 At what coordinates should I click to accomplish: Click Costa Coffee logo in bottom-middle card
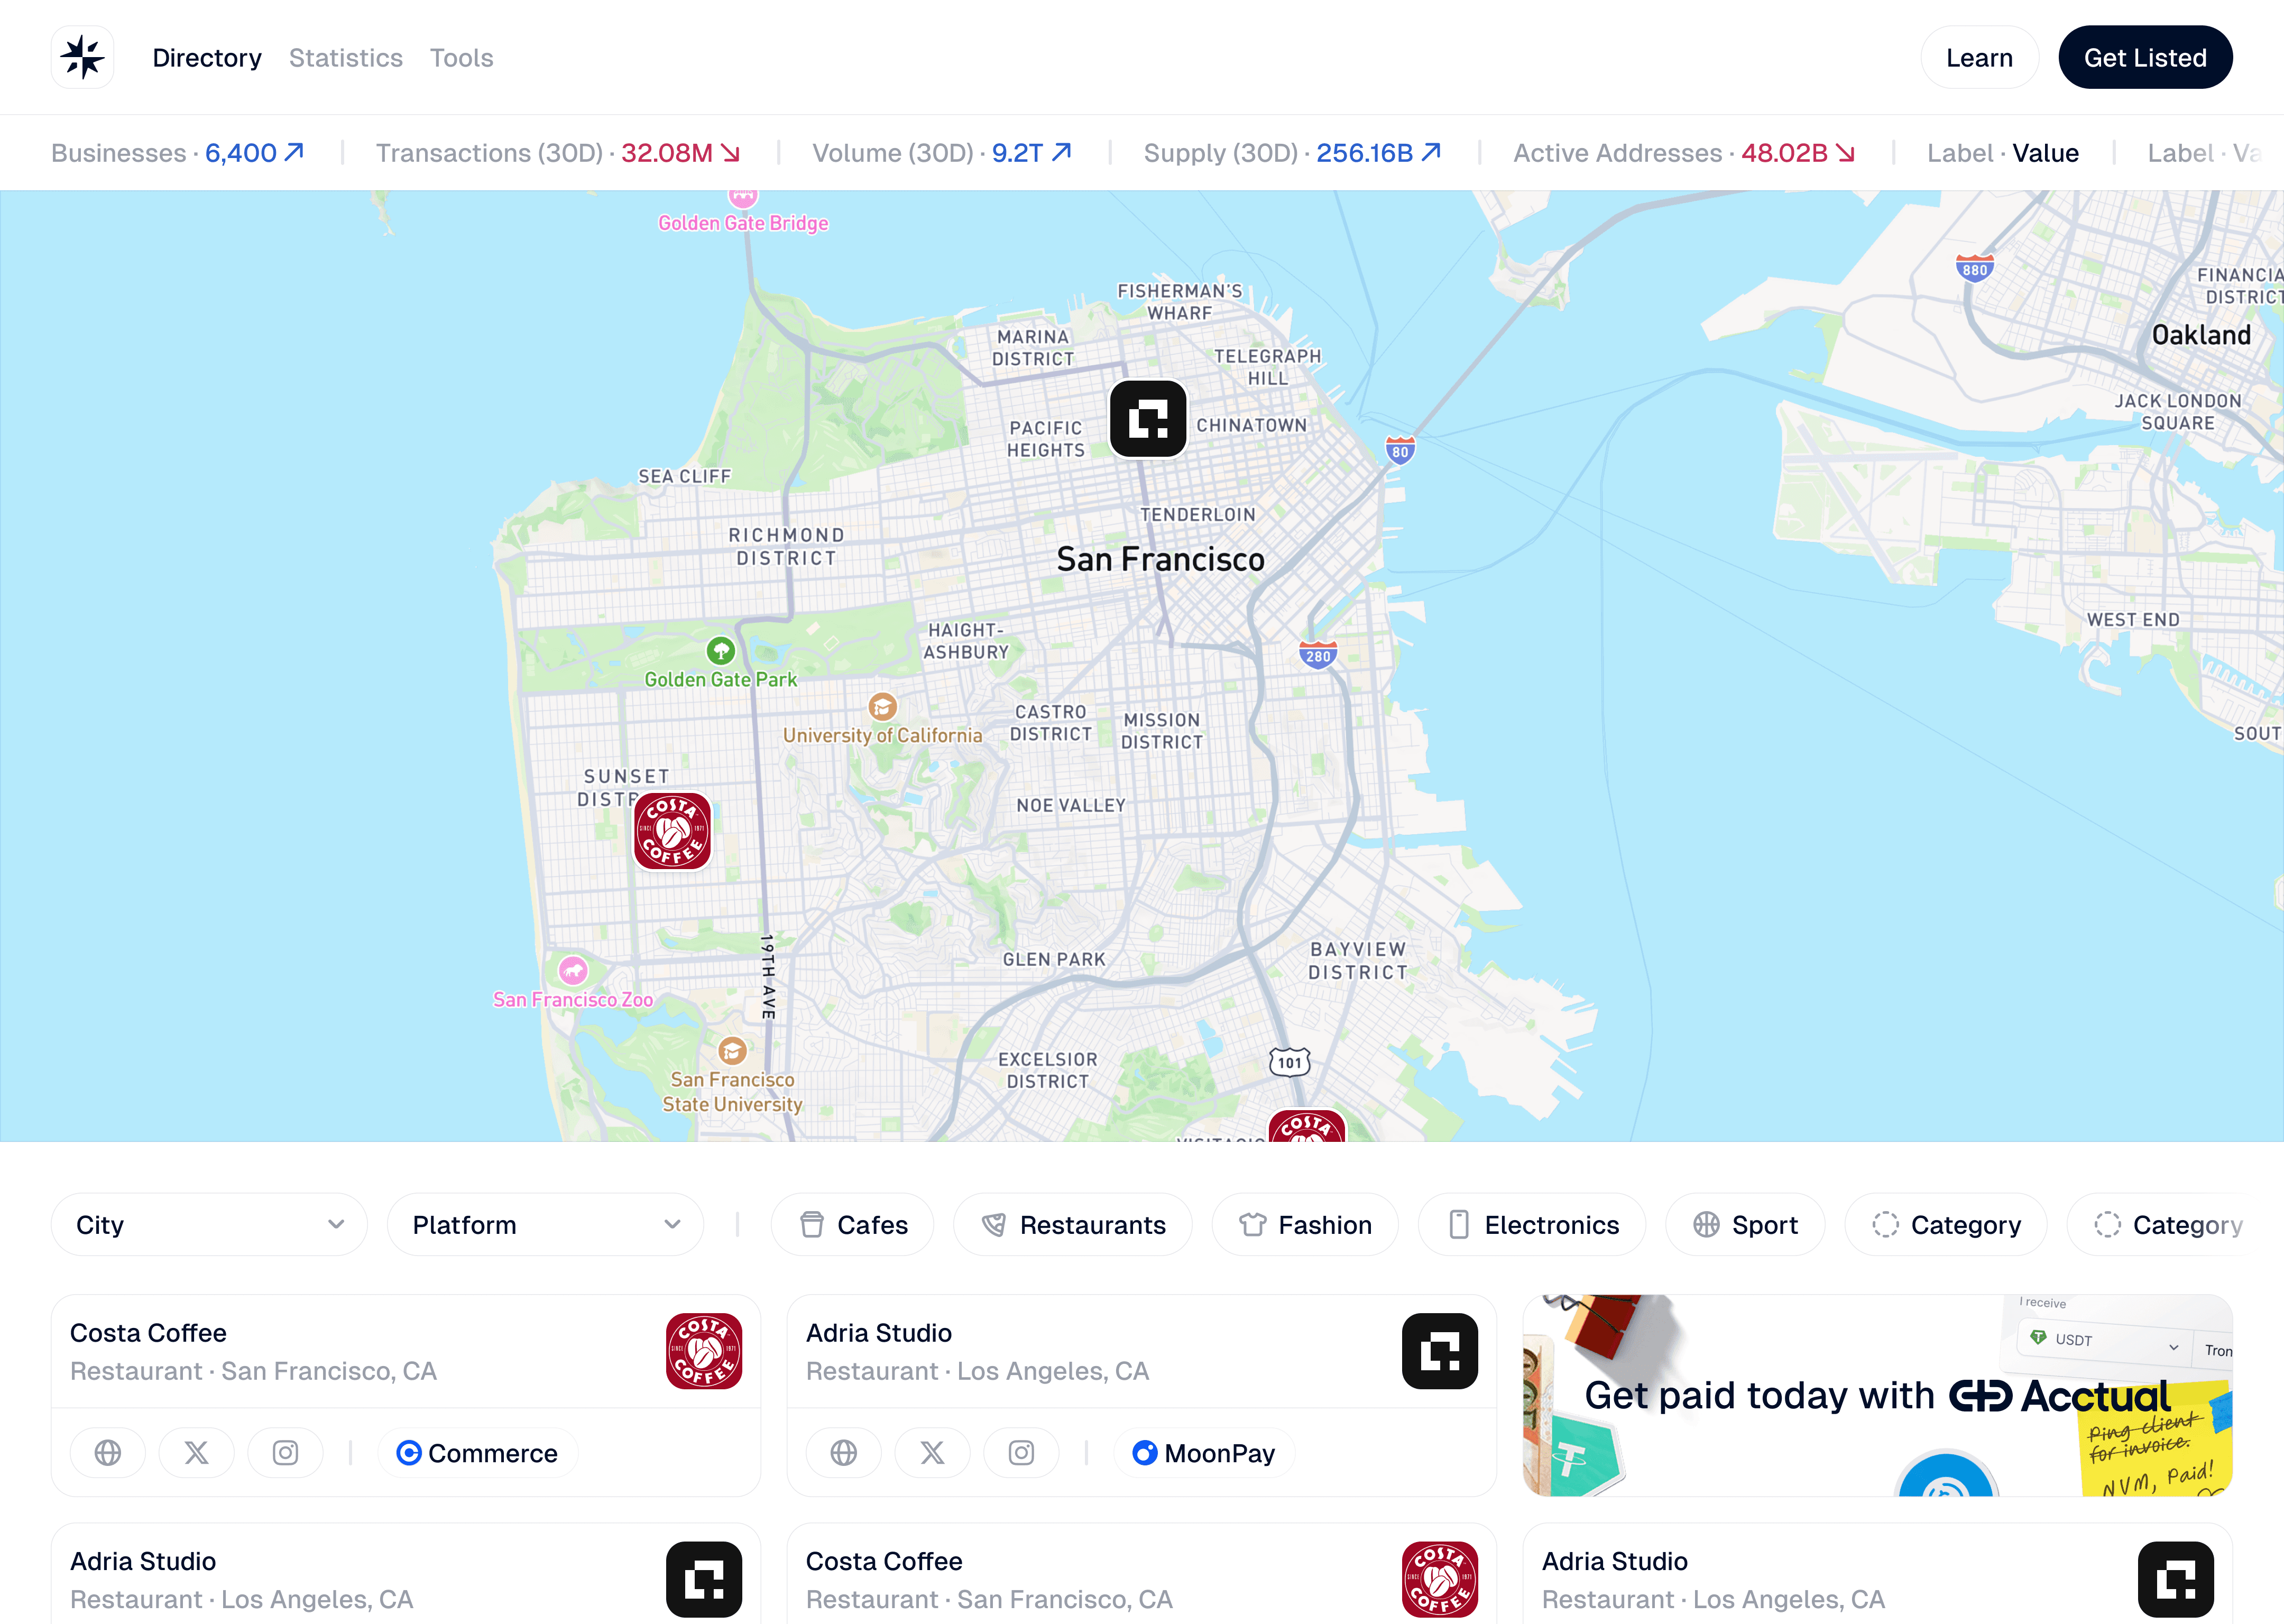click(1440, 1579)
